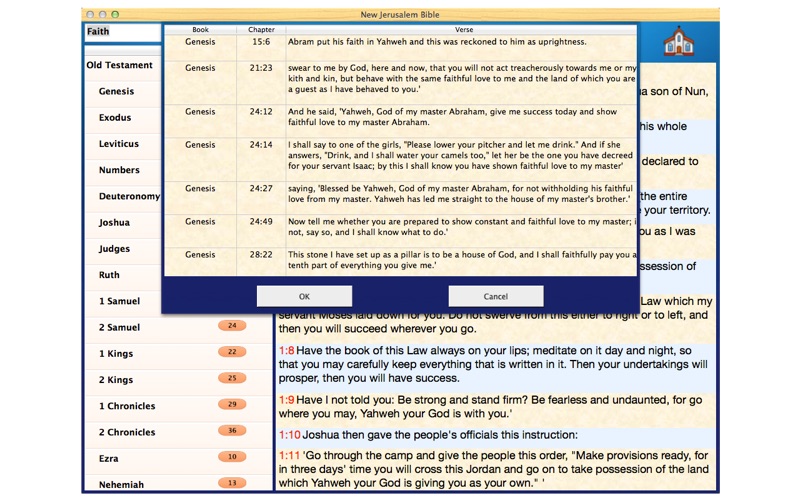This screenshot has height=500, width=800.
Task: Click the church building icon
Action: pyautogui.click(x=679, y=42)
